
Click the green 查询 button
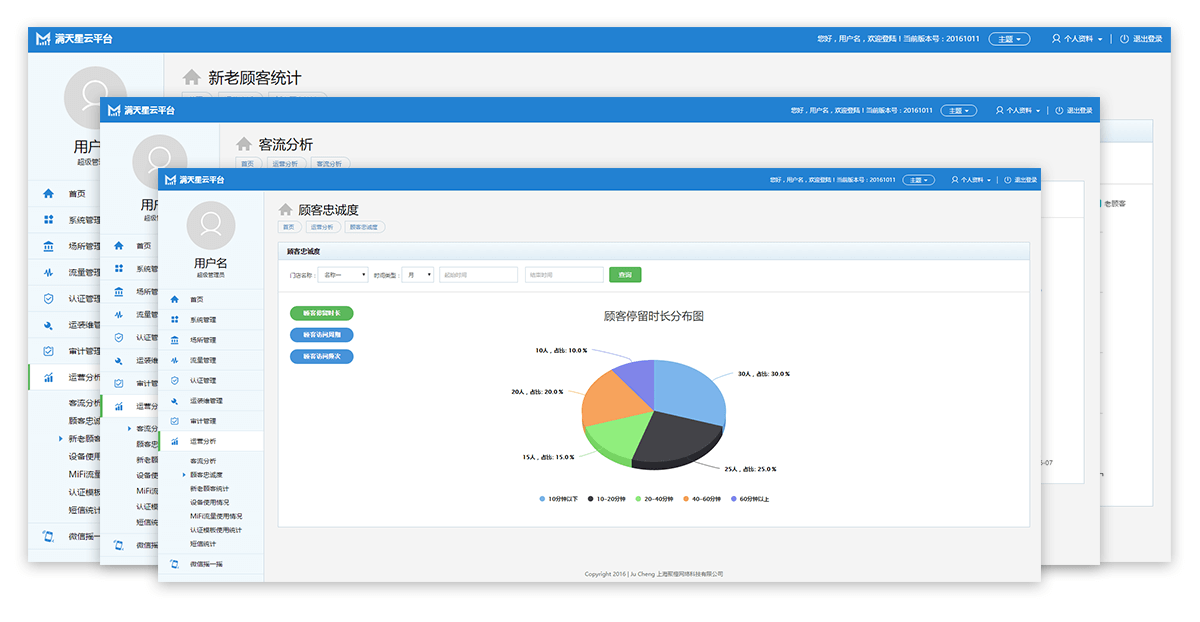pos(625,275)
